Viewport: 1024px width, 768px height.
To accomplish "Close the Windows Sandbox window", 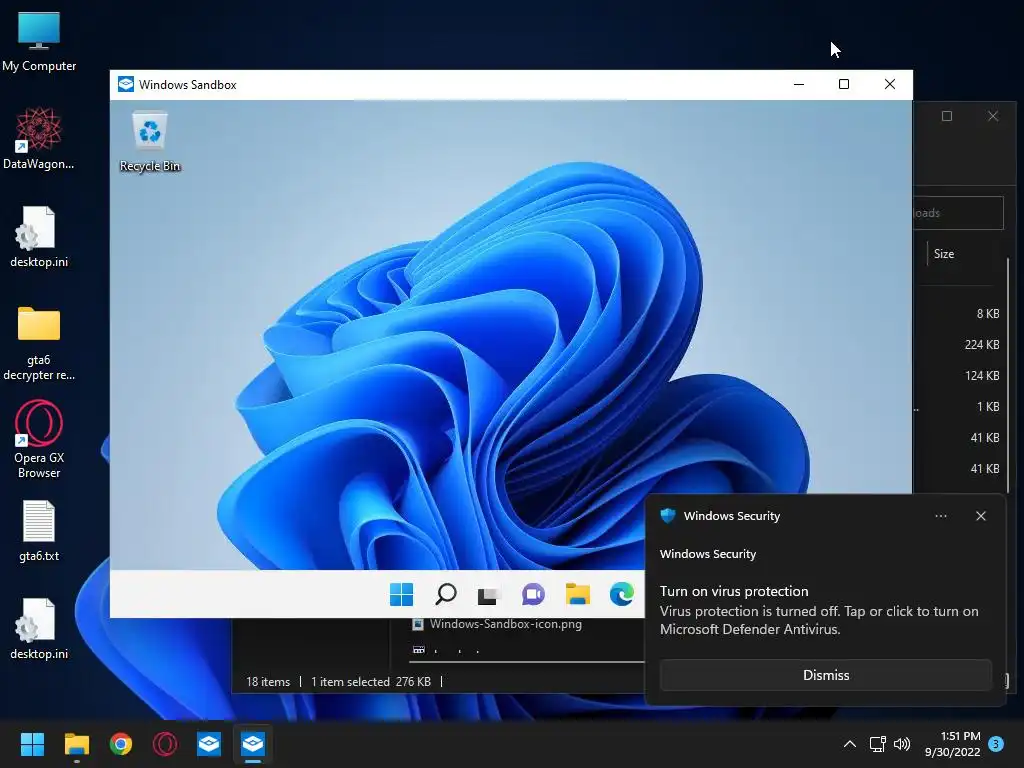I will pyautogui.click(x=889, y=84).
